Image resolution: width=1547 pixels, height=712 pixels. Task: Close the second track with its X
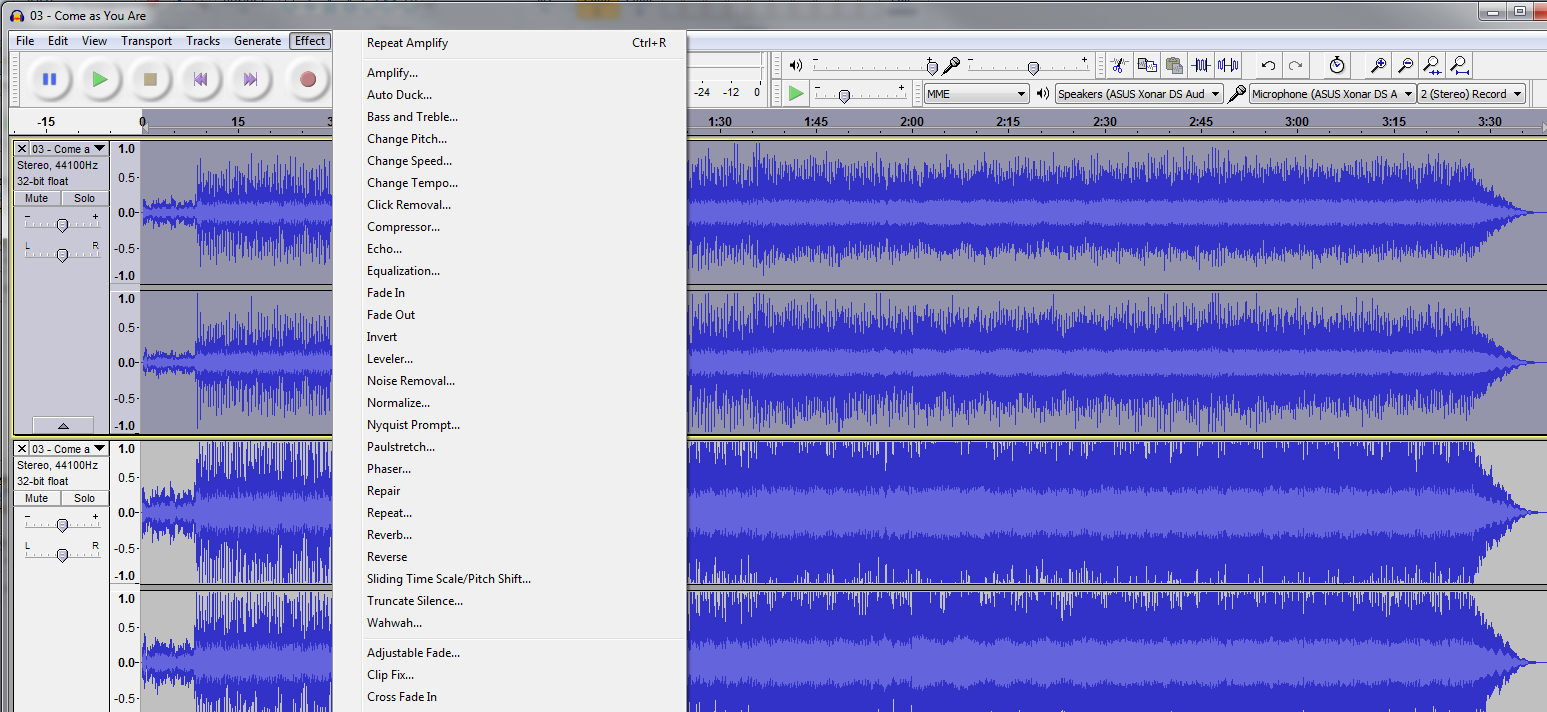click(x=22, y=449)
